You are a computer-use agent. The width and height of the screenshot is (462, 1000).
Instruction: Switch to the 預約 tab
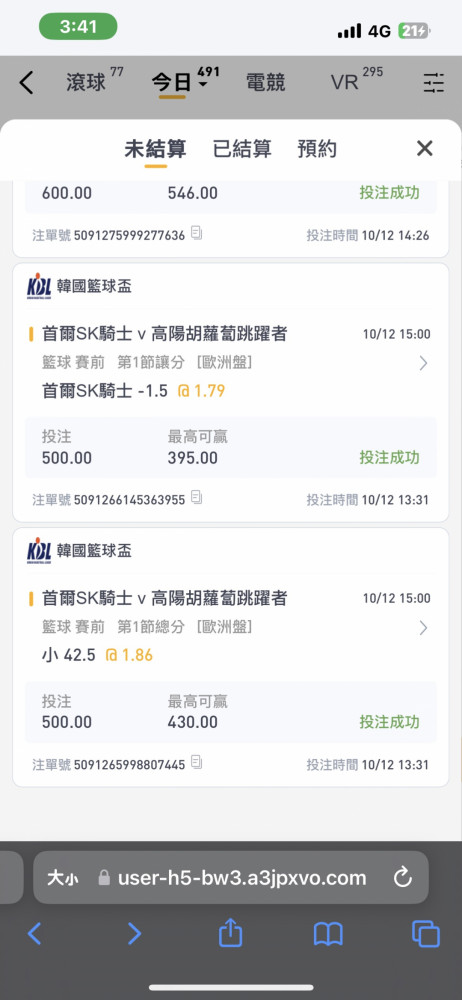[x=317, y=149]
